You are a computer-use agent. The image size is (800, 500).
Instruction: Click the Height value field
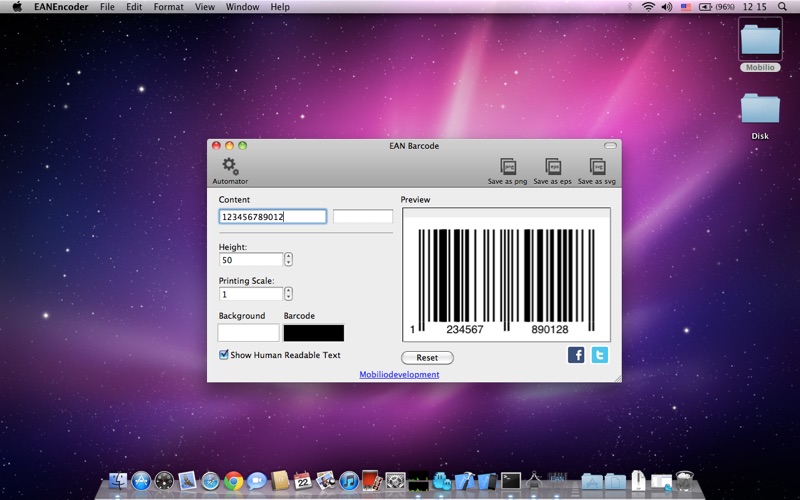click(250, 259)
